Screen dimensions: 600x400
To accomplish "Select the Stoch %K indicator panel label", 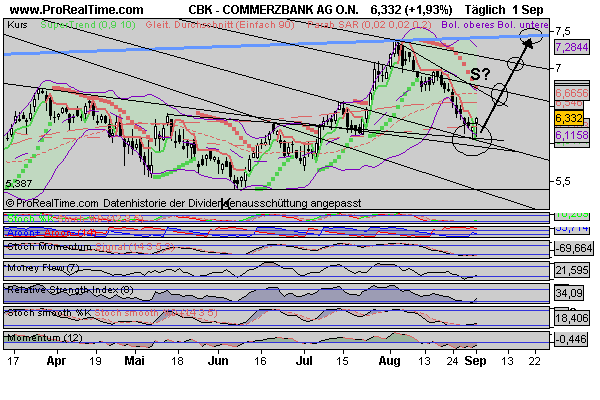I will coord(75,219).
